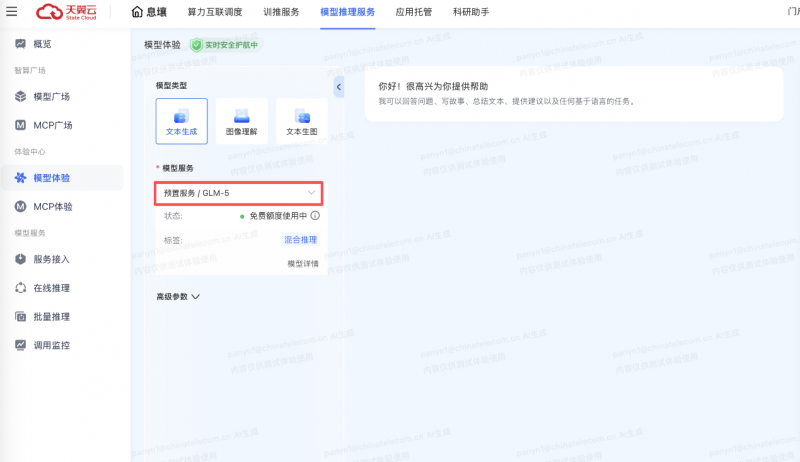Open 训推服务 tab
Image resolution: width=800 pixels, height=462 pixels.
coord(281,12)
